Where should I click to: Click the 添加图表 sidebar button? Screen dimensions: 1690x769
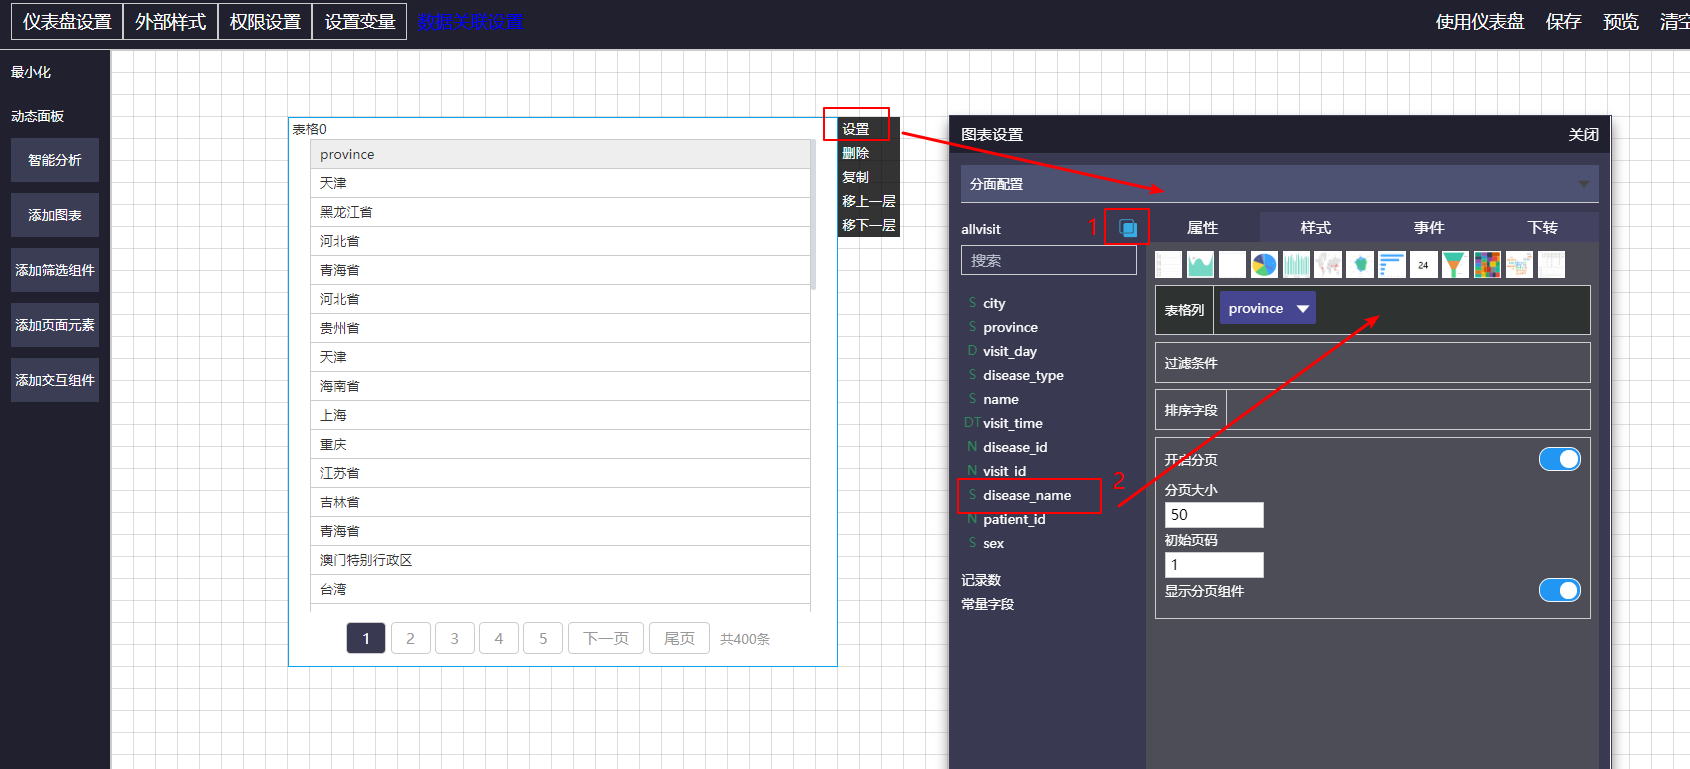point(55,215)
